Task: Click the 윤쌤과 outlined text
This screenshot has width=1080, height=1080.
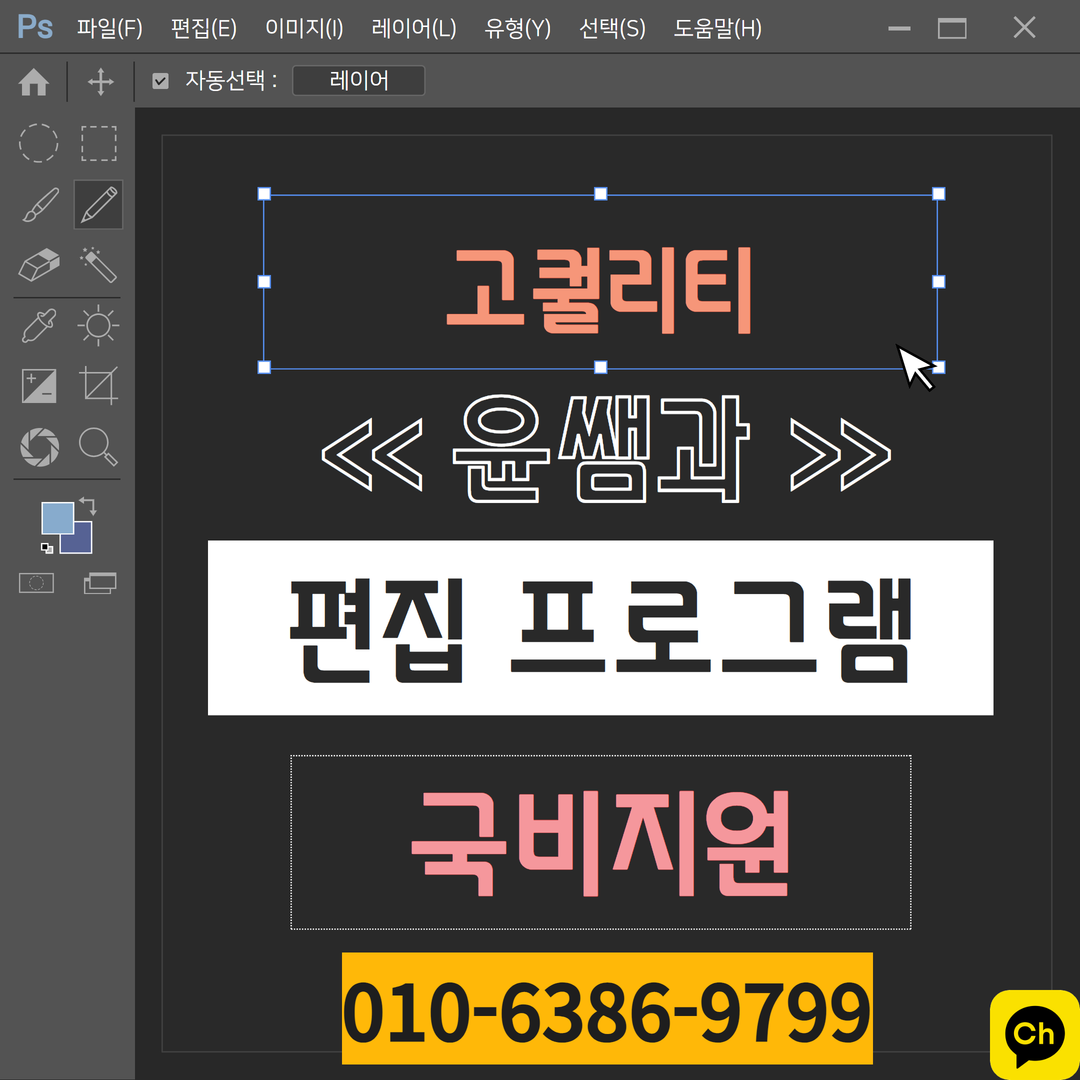Action: [x=600, y=448]
